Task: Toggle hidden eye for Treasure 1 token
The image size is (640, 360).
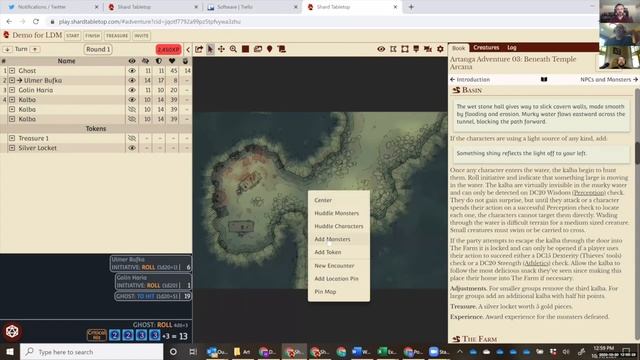Action: coord(132,138)
